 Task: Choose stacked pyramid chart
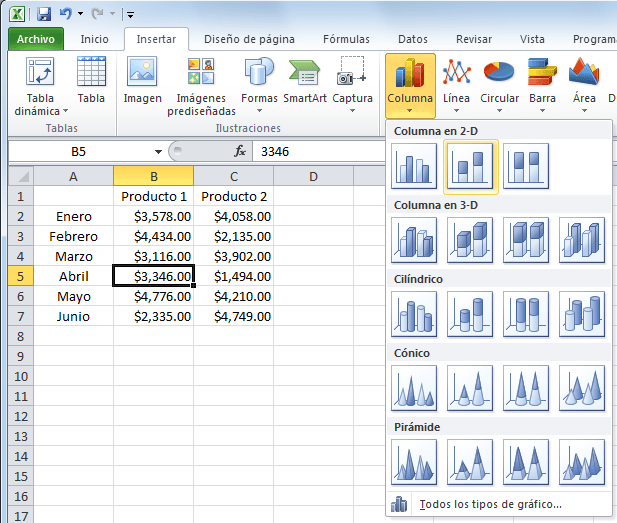[470, 462]
